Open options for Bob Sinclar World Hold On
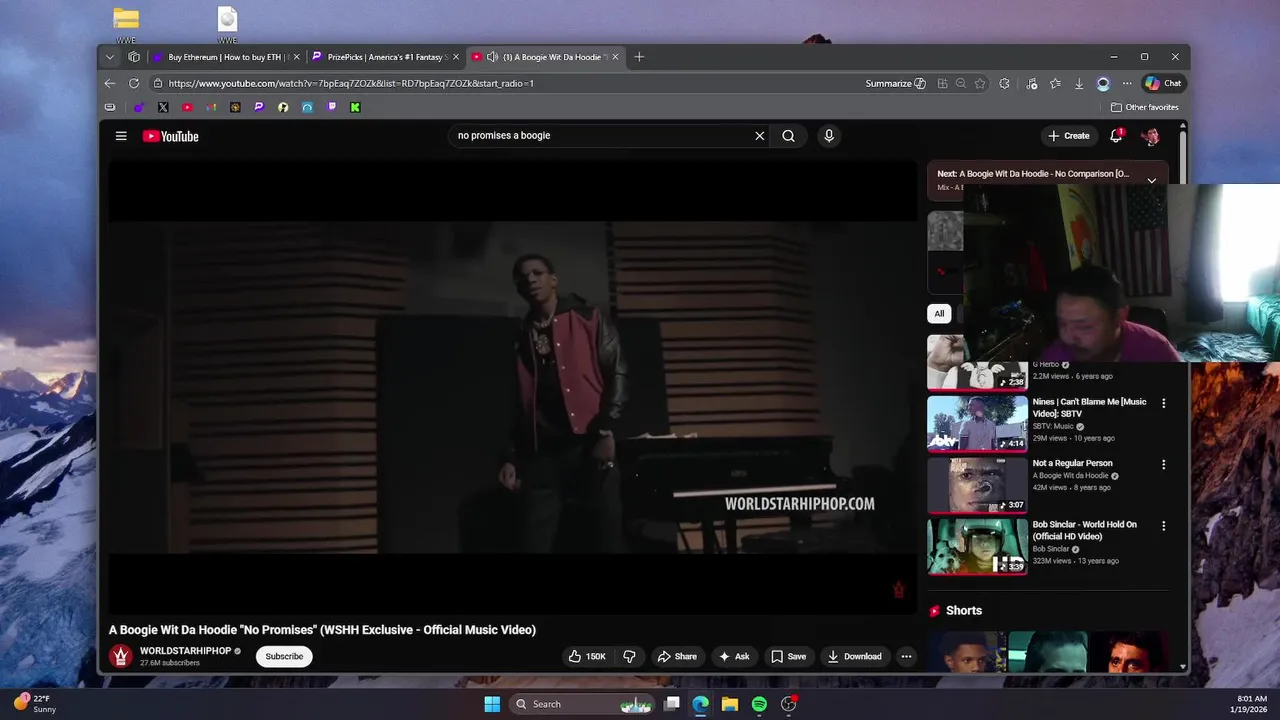This screenshot has height=720, width=1280. pyautogui.click(x=1163, y=526)
